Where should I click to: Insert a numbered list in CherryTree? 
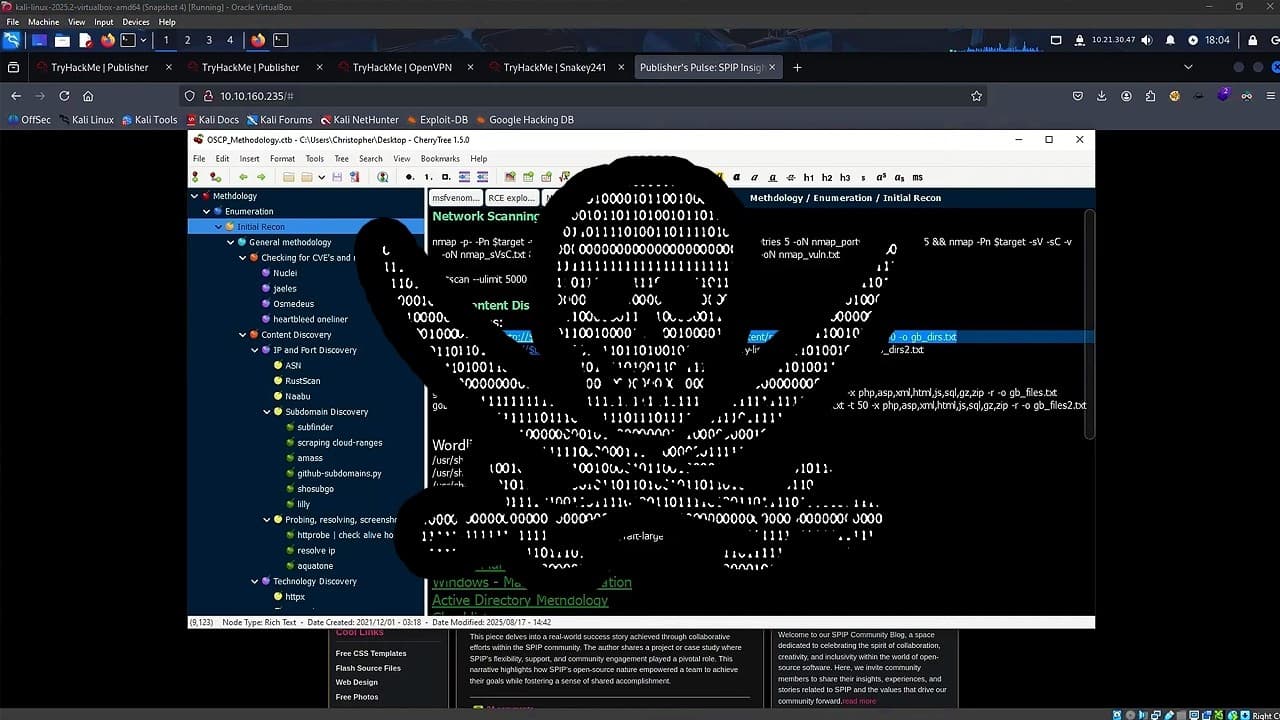[x=428, y=177]
